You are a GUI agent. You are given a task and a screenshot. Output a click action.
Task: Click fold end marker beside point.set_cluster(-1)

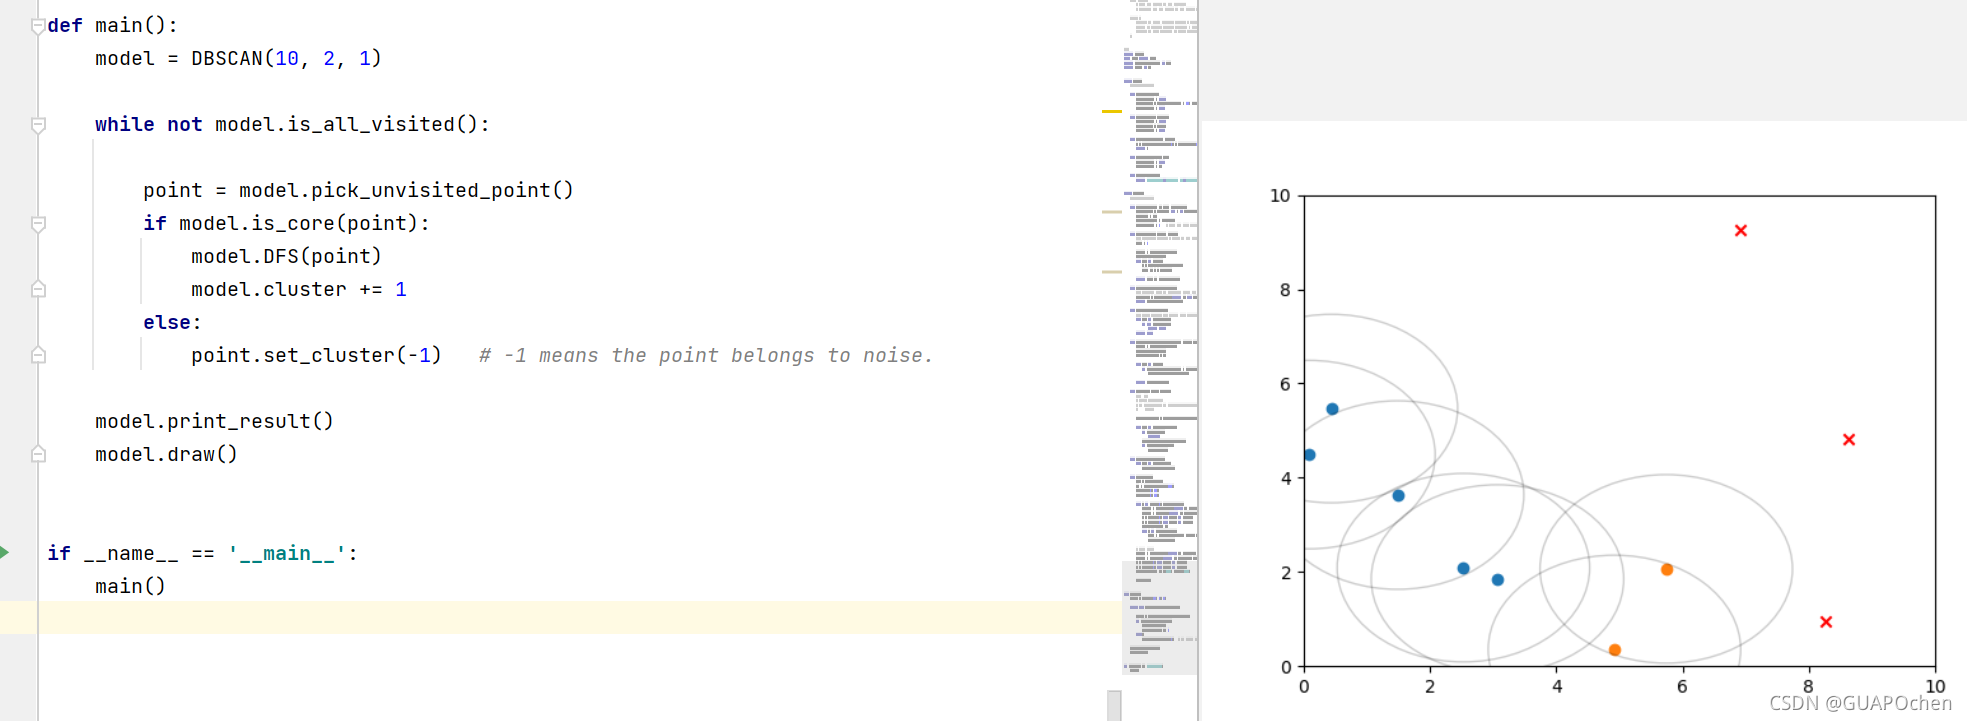click(x=38, y=355)
